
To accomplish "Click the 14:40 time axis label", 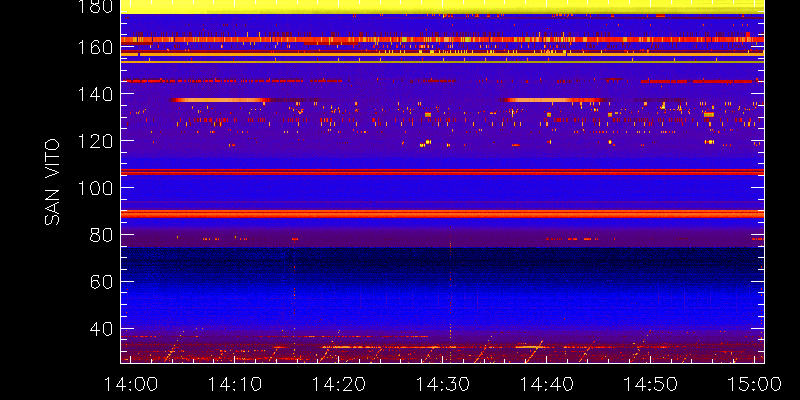I will point(546,384).
